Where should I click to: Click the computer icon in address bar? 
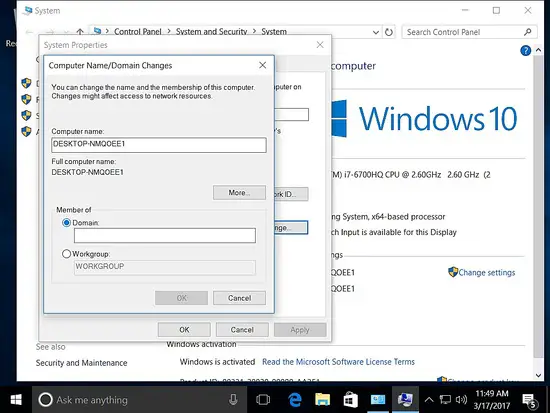pyautogui.click(x=97, y=31)
